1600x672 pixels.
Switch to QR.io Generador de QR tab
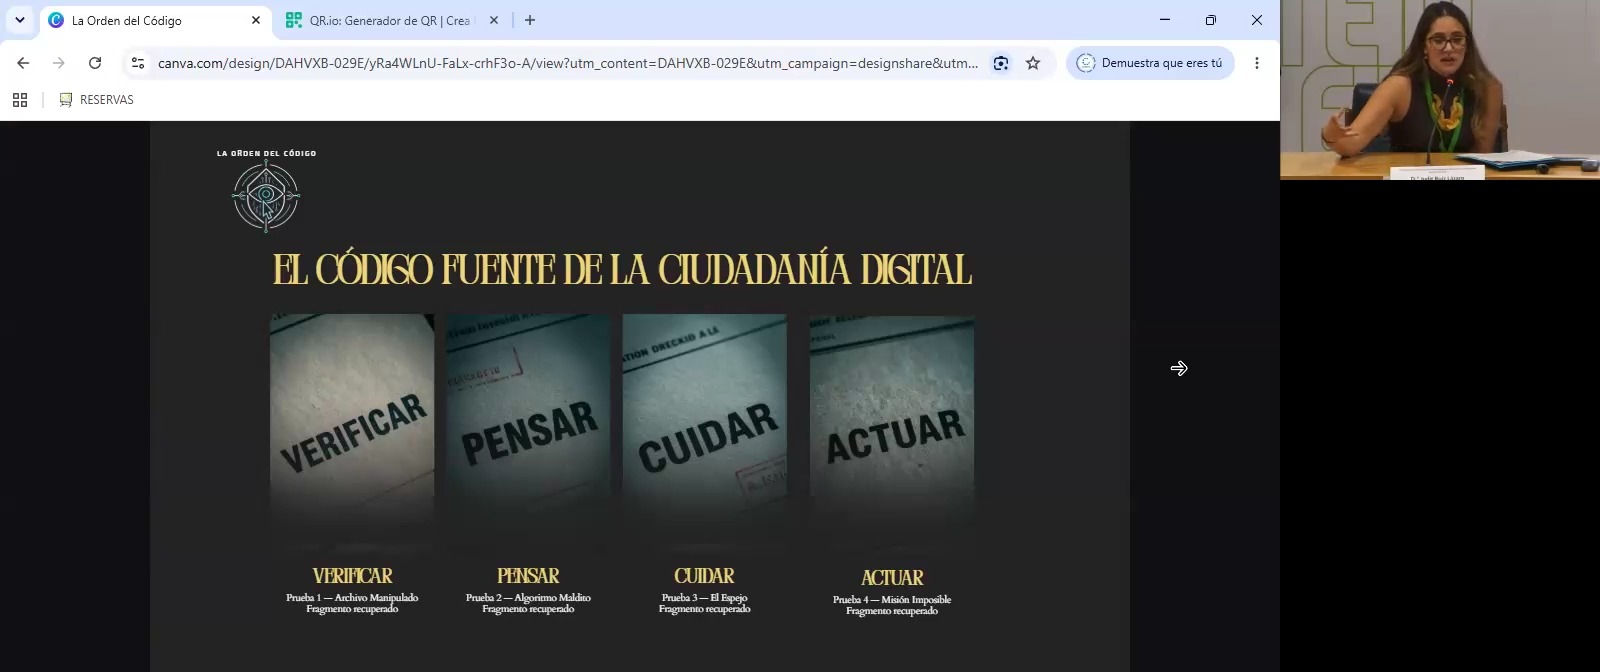tap(390, 20)
